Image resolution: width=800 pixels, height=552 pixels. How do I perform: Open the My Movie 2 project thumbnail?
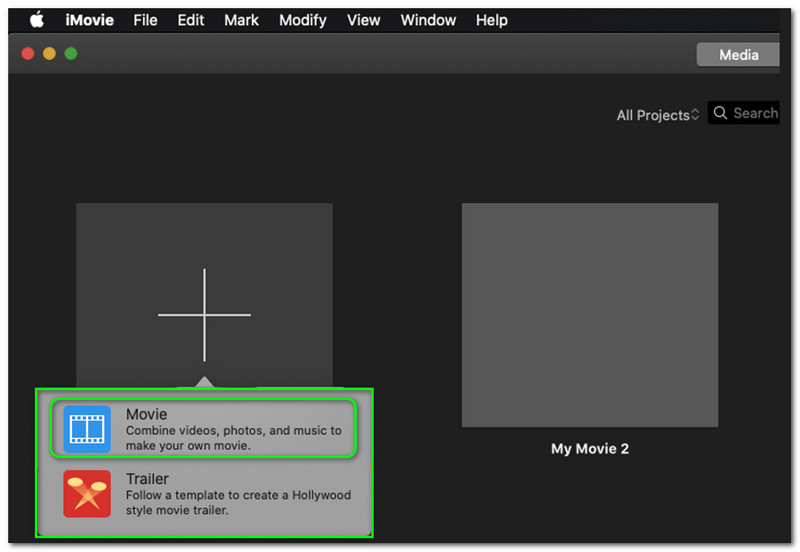click(590, 315)
